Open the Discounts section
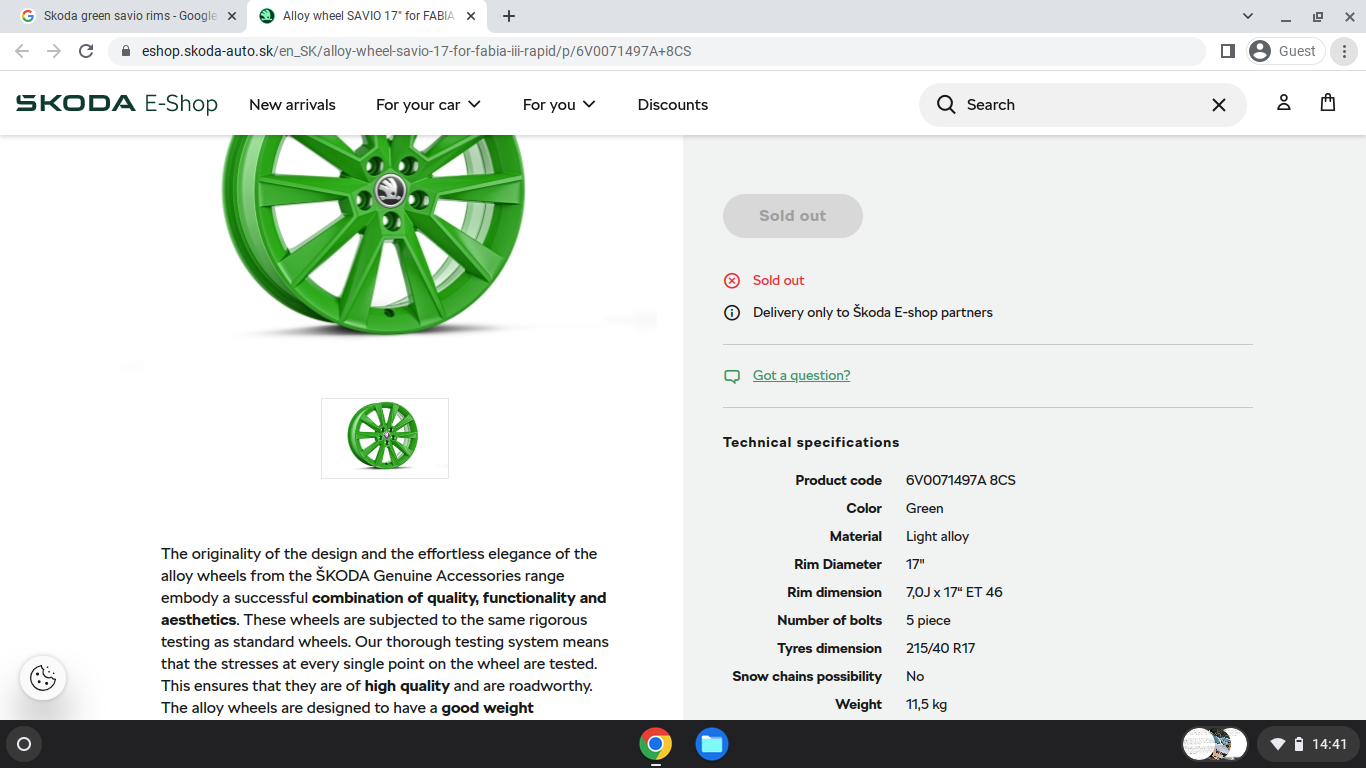This screenshot has height=768, width=1366. pos(672,104)
